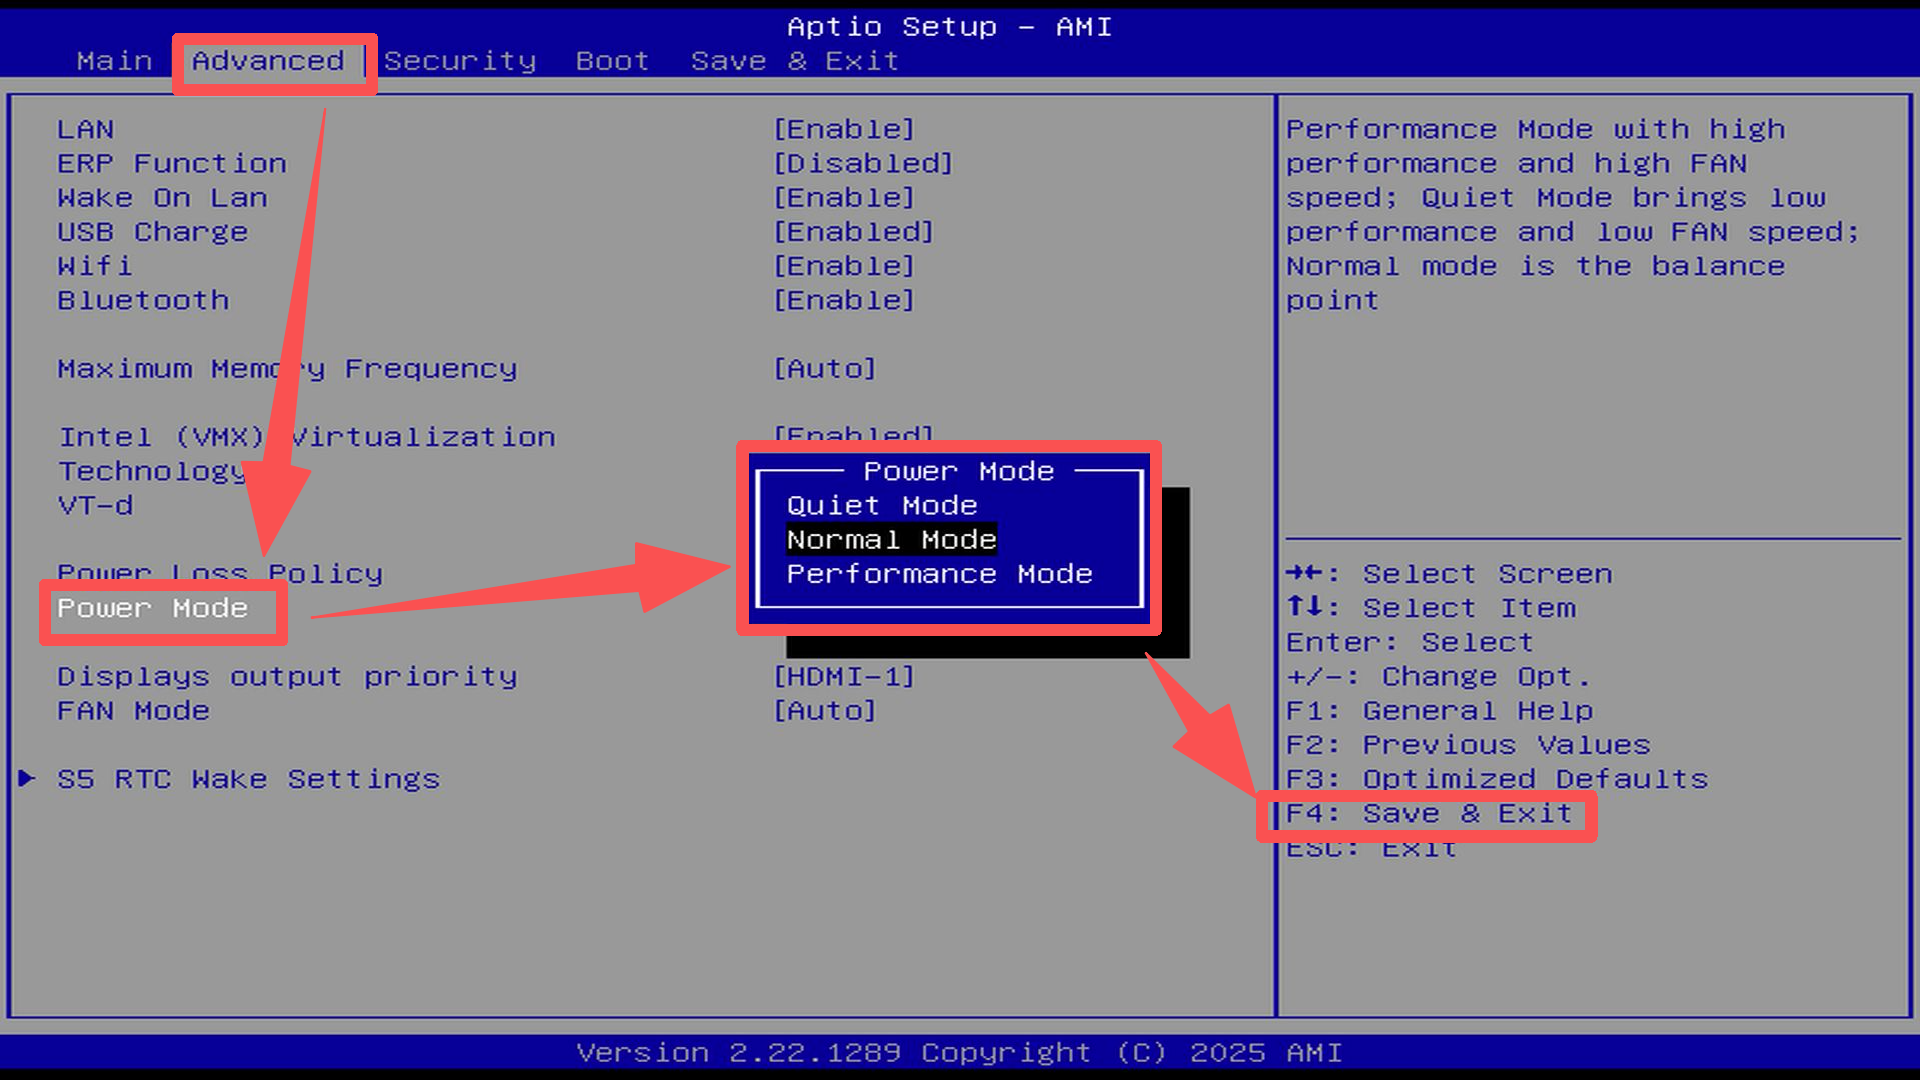
Task: Switch to the Boot tab
Action: coord(612,60)
